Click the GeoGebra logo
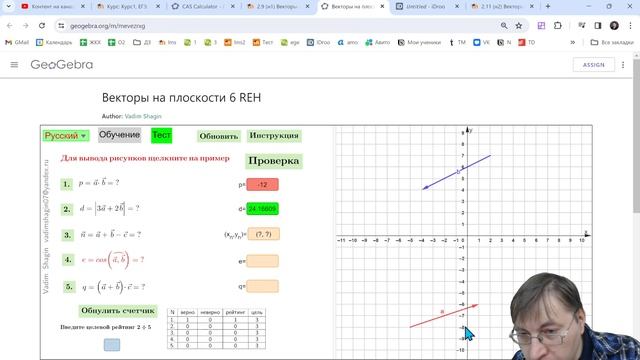 pos(62,64)
